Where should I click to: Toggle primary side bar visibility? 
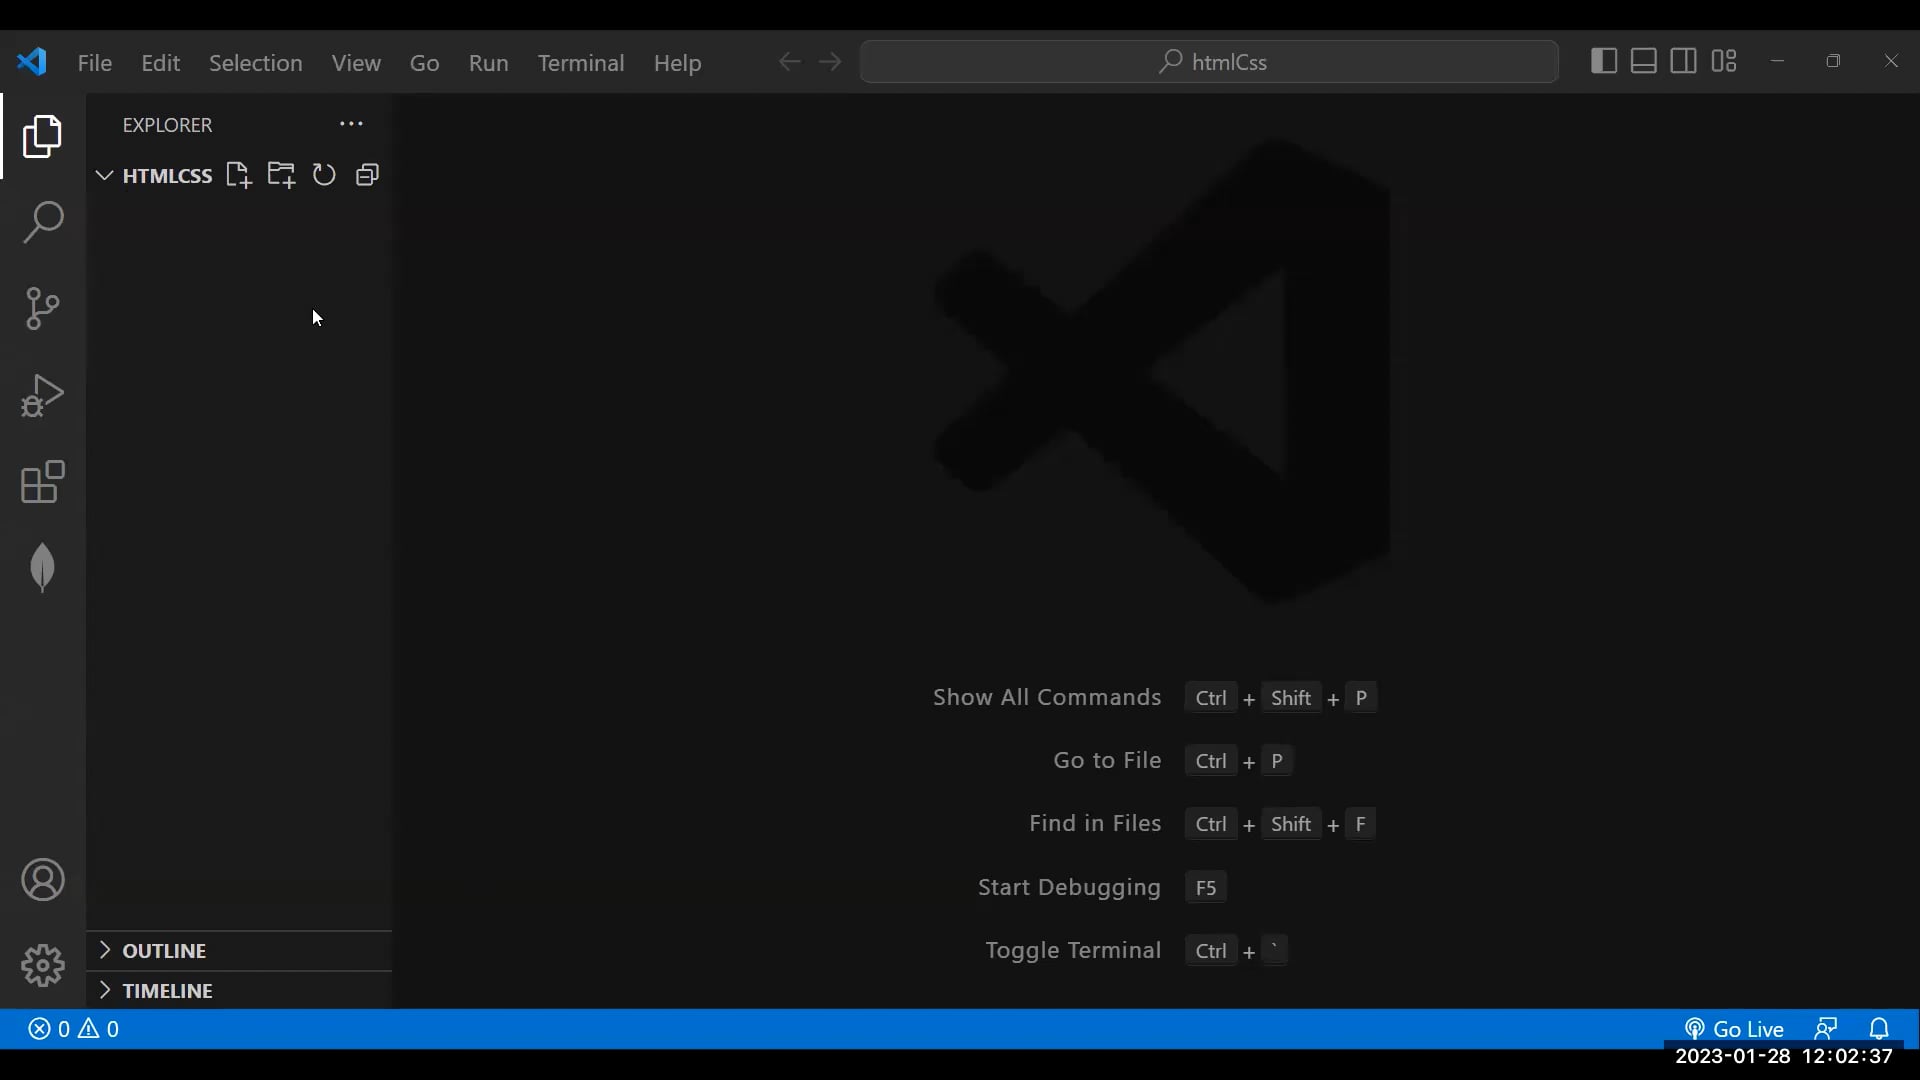tap(1603, 61)
